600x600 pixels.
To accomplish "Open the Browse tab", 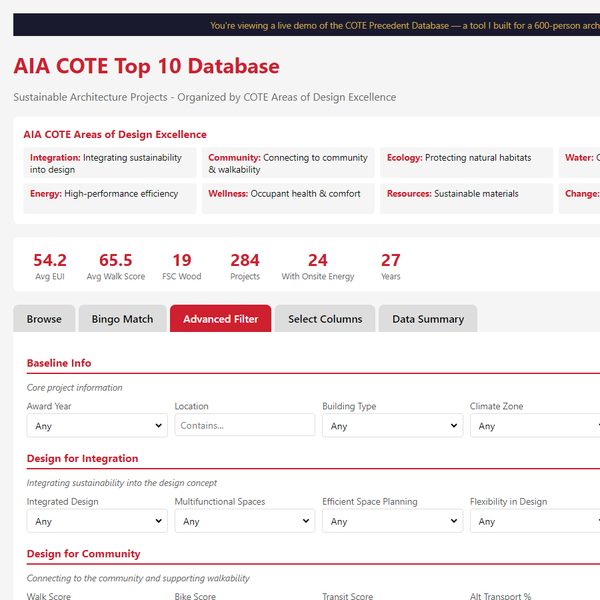I will click(44, 319).
